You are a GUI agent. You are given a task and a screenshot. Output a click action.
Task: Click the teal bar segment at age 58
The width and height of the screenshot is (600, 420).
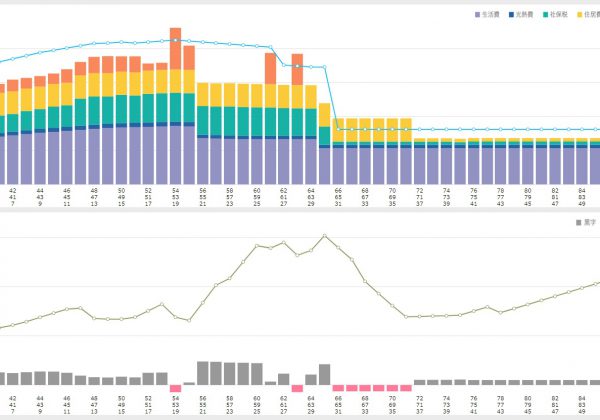coord(230,121)
